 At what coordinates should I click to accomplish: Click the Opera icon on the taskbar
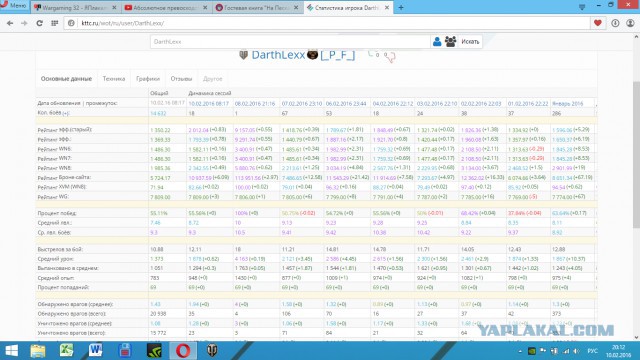pyautogui.click(x=183, y=351)
